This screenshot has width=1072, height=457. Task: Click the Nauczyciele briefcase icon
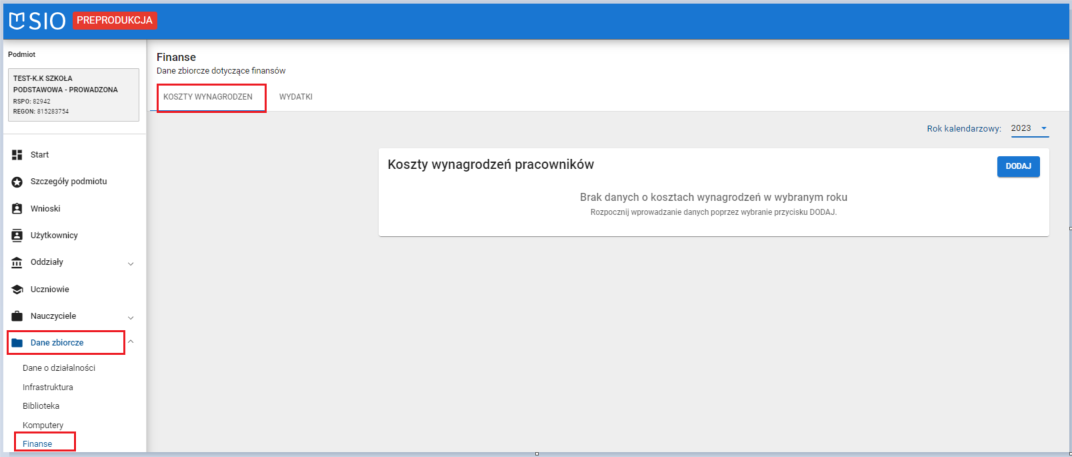tap(18, 316)
